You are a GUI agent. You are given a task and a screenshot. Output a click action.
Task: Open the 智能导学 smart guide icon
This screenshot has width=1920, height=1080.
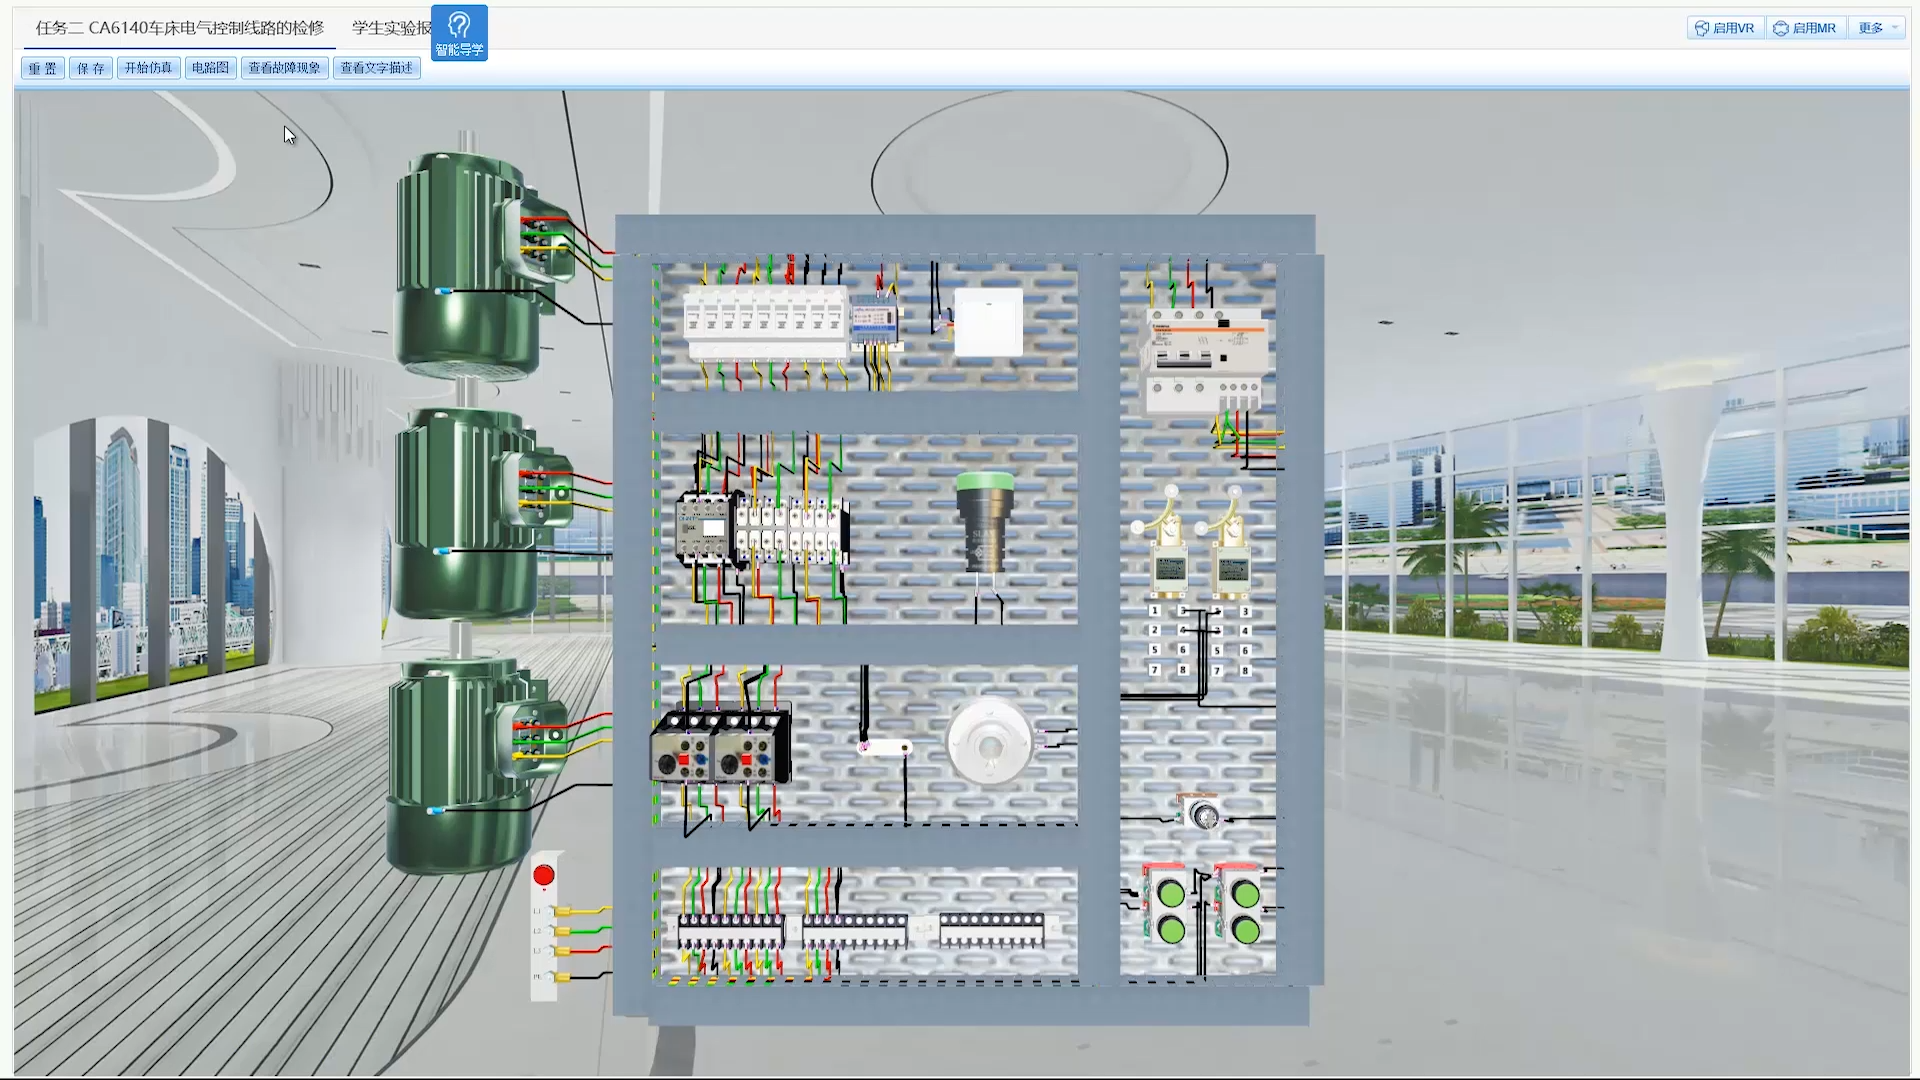pyautogui.click(x=459, y=32)
